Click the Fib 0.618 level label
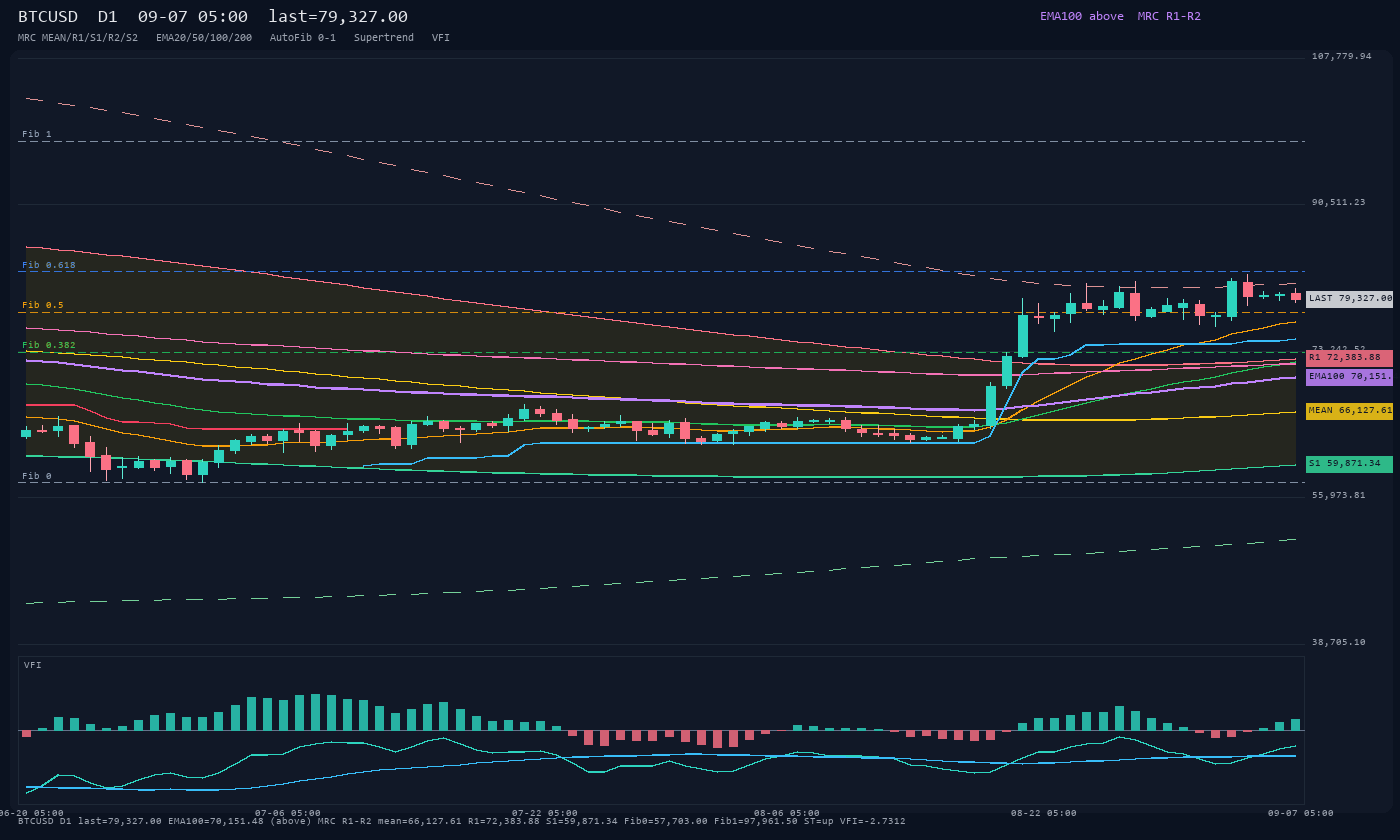This screenshot has width=1400, height=840. [49, 265]
